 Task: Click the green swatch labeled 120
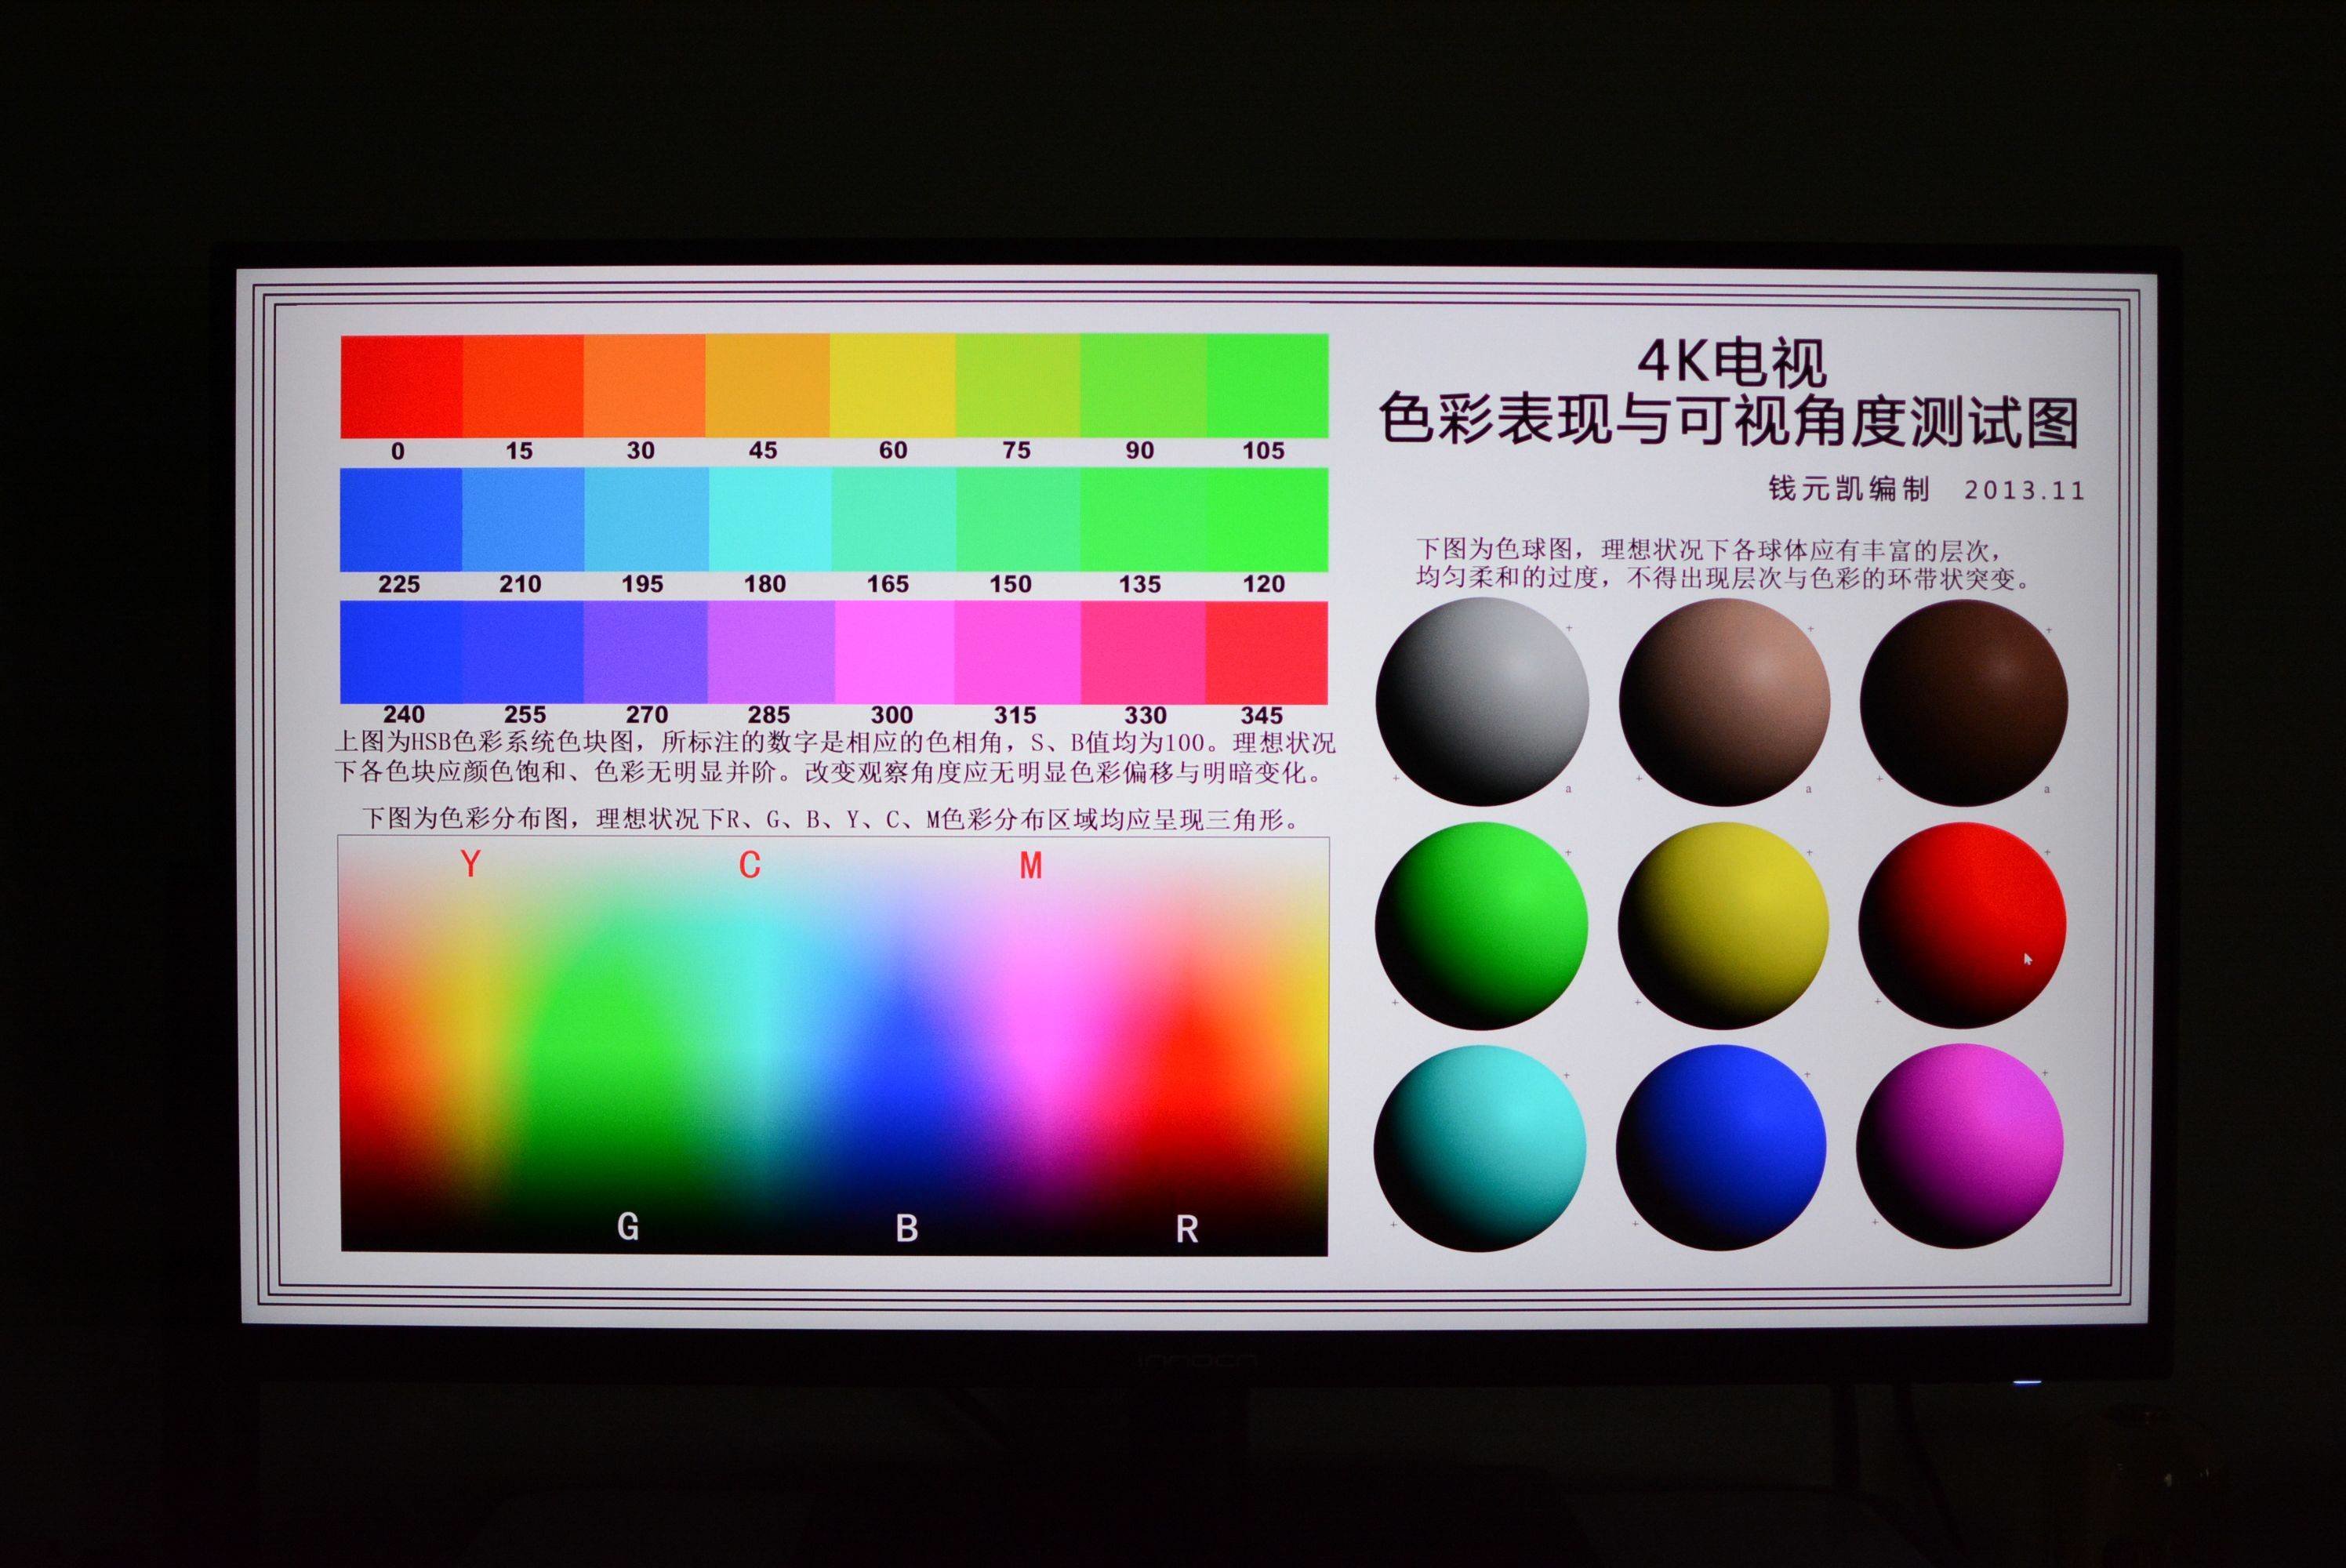click(1266, 519)
